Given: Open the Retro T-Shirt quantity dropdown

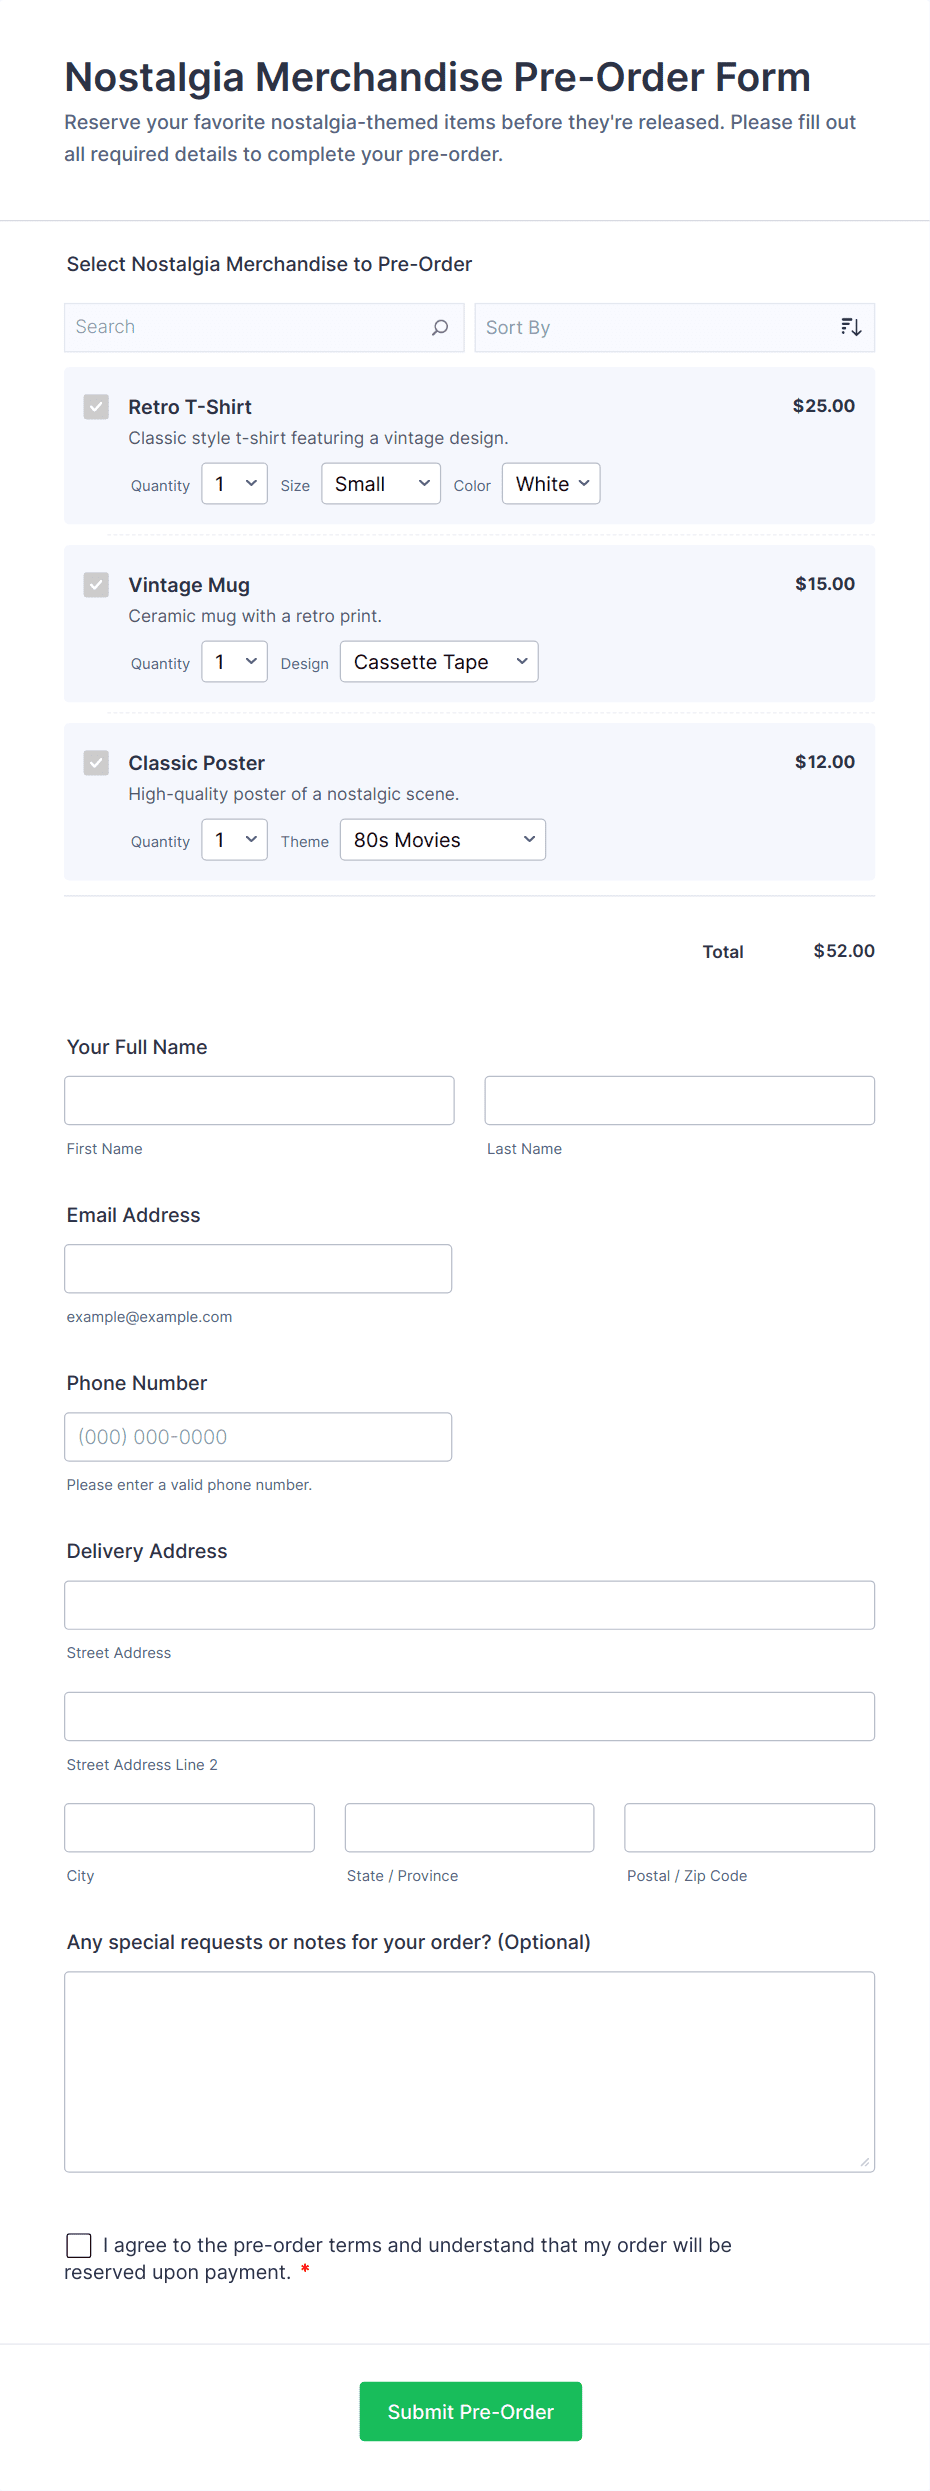Looking at the screenshot, I should [234, 483].
